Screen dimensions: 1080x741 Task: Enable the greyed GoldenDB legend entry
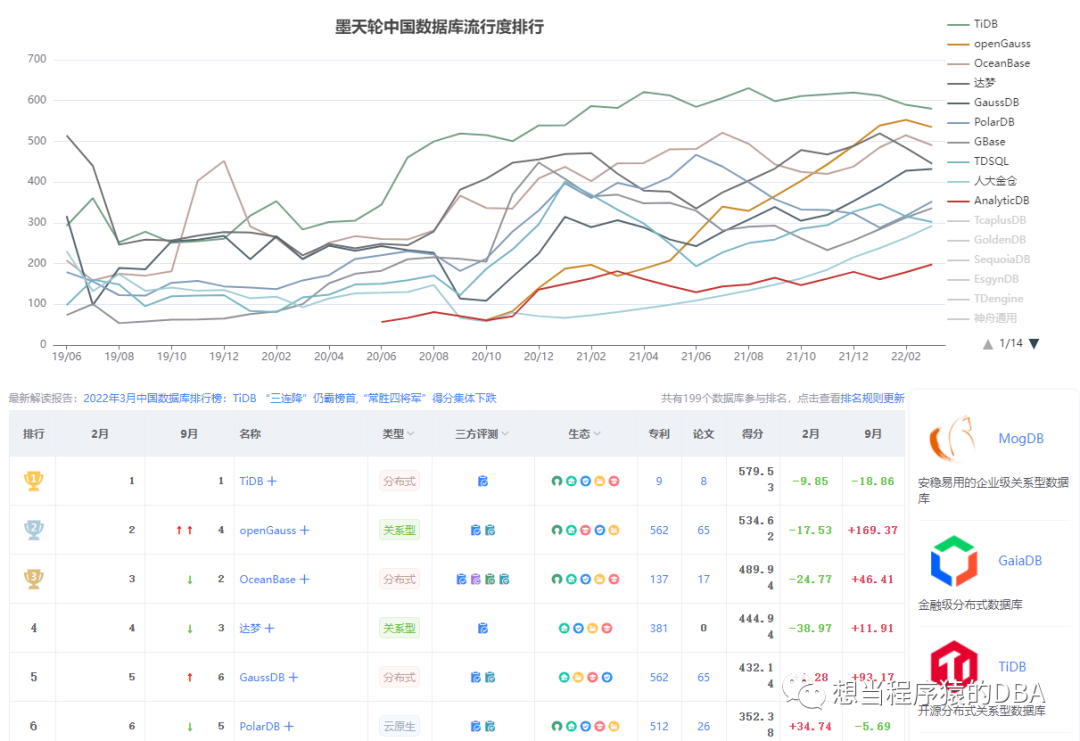coord(987,240)
